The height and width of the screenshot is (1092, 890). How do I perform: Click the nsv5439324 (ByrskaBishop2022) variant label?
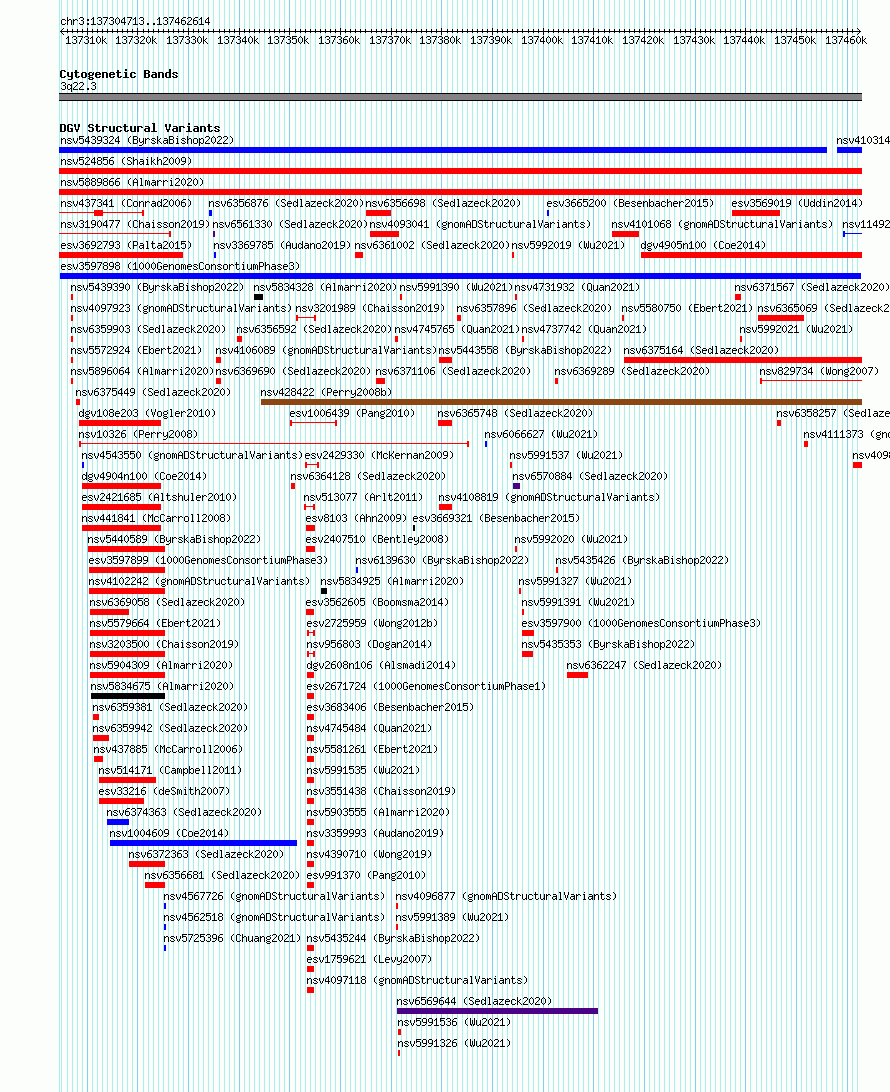point(147,140)
